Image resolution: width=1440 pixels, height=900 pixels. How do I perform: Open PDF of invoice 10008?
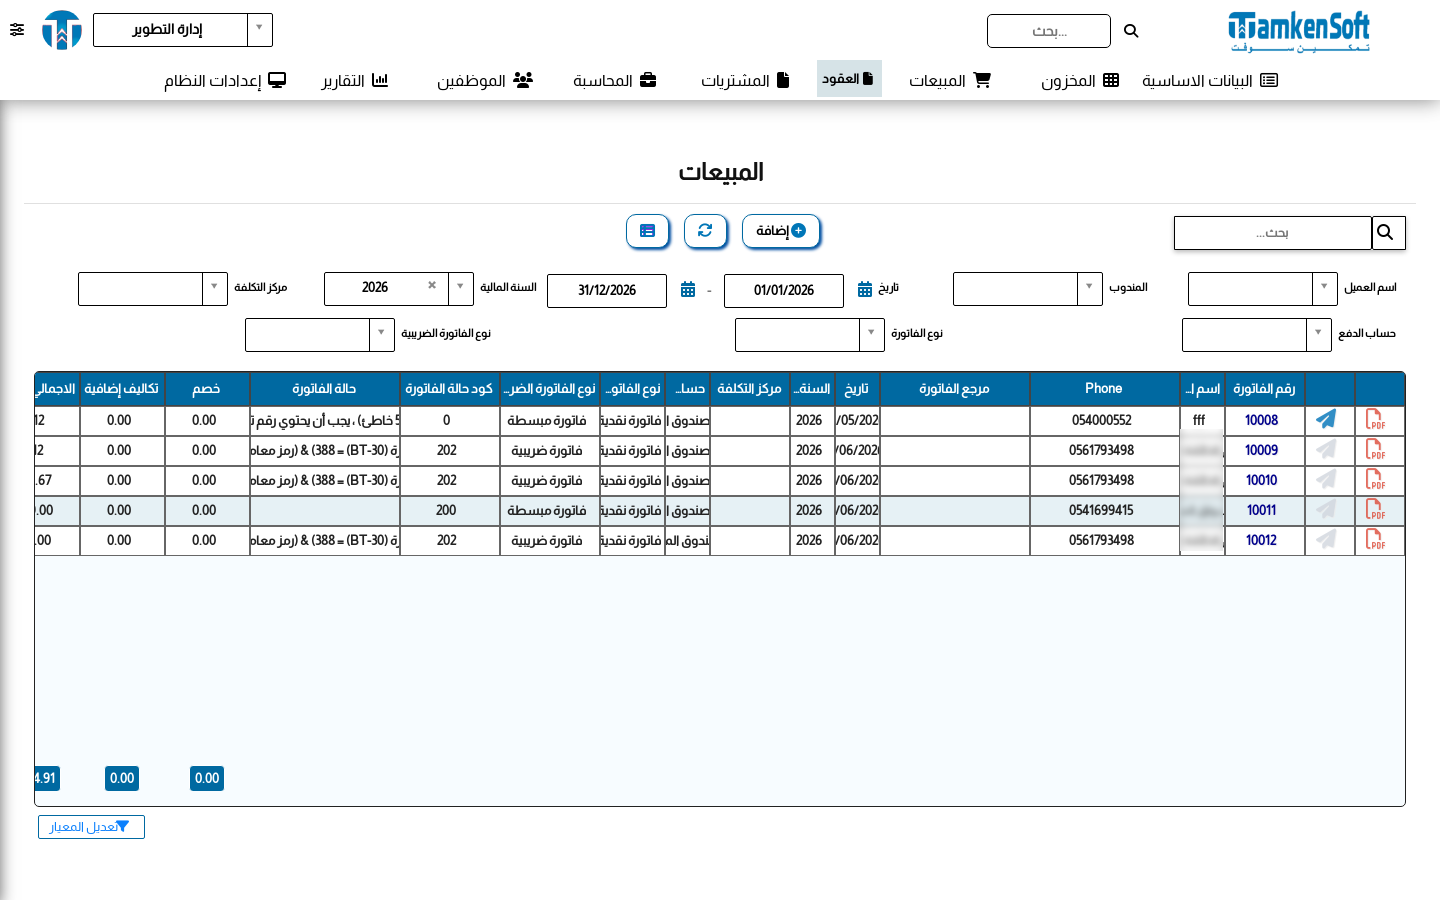click(1376, 420)
